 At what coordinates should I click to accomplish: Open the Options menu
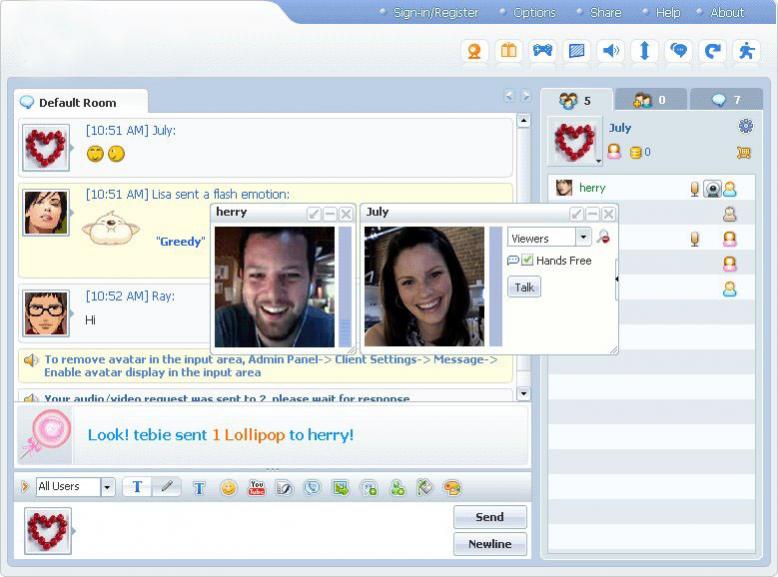coord(534,13)
